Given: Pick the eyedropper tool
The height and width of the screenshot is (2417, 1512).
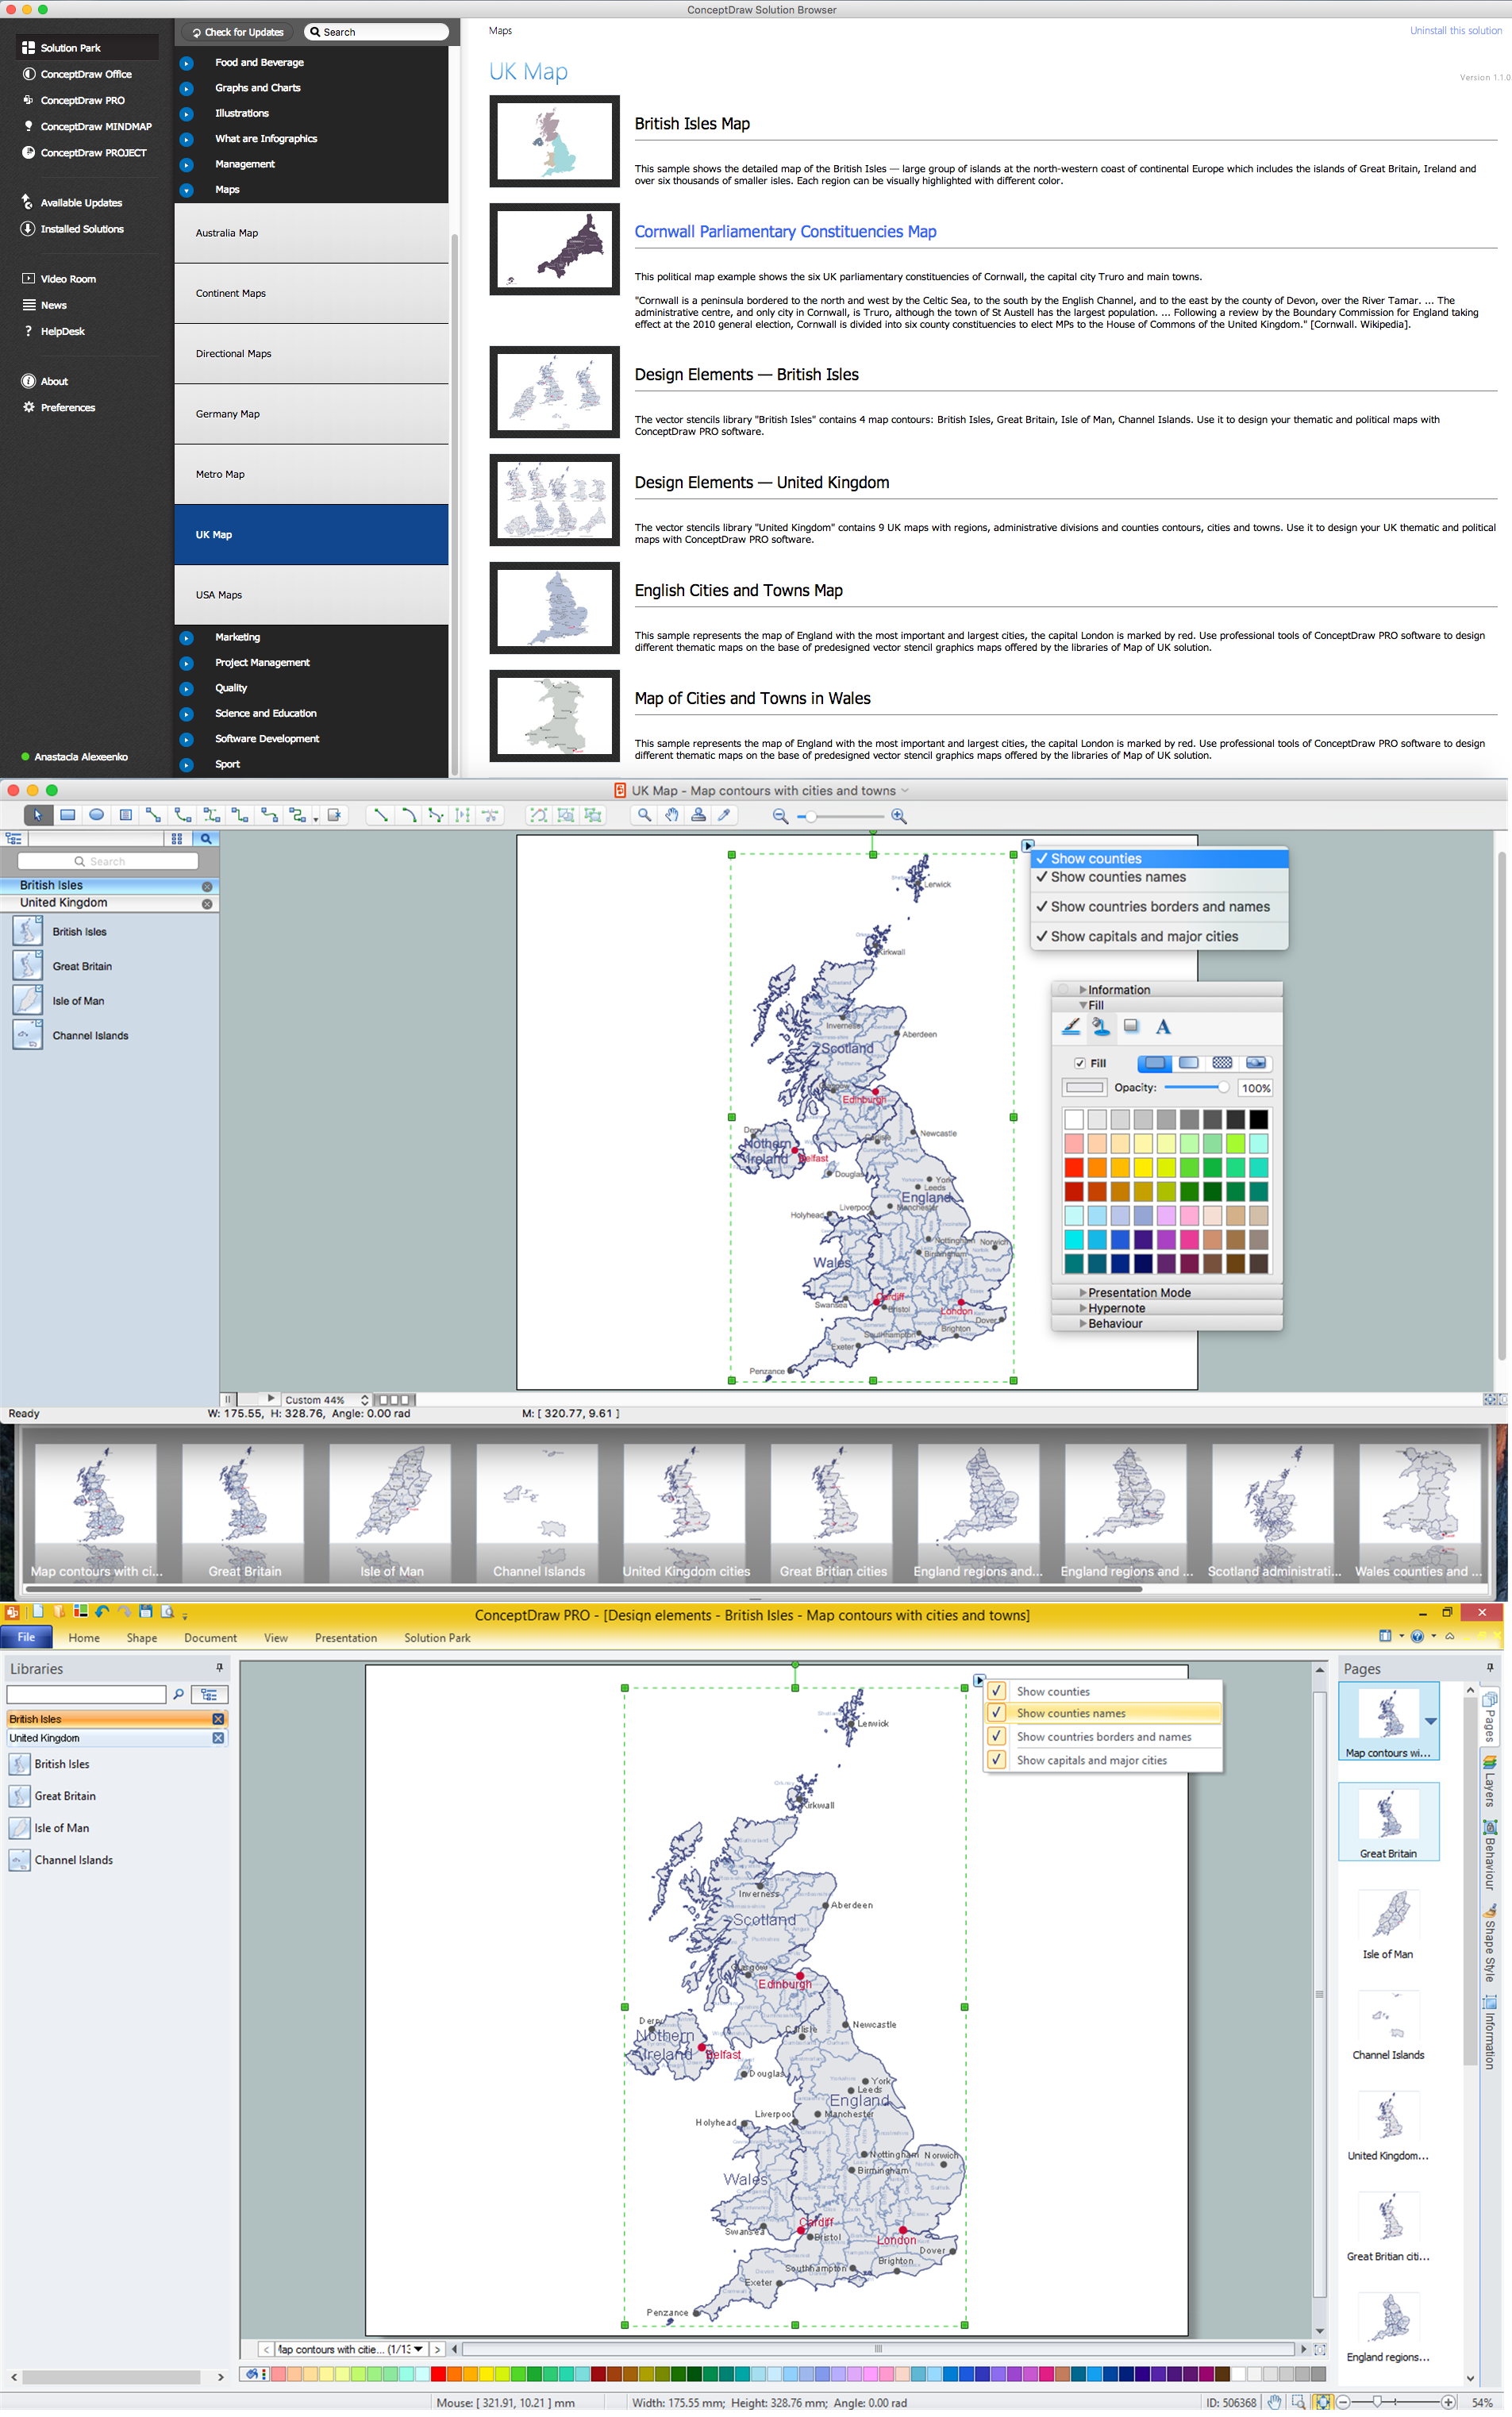Looking at the screenshot, I should 725,816.
